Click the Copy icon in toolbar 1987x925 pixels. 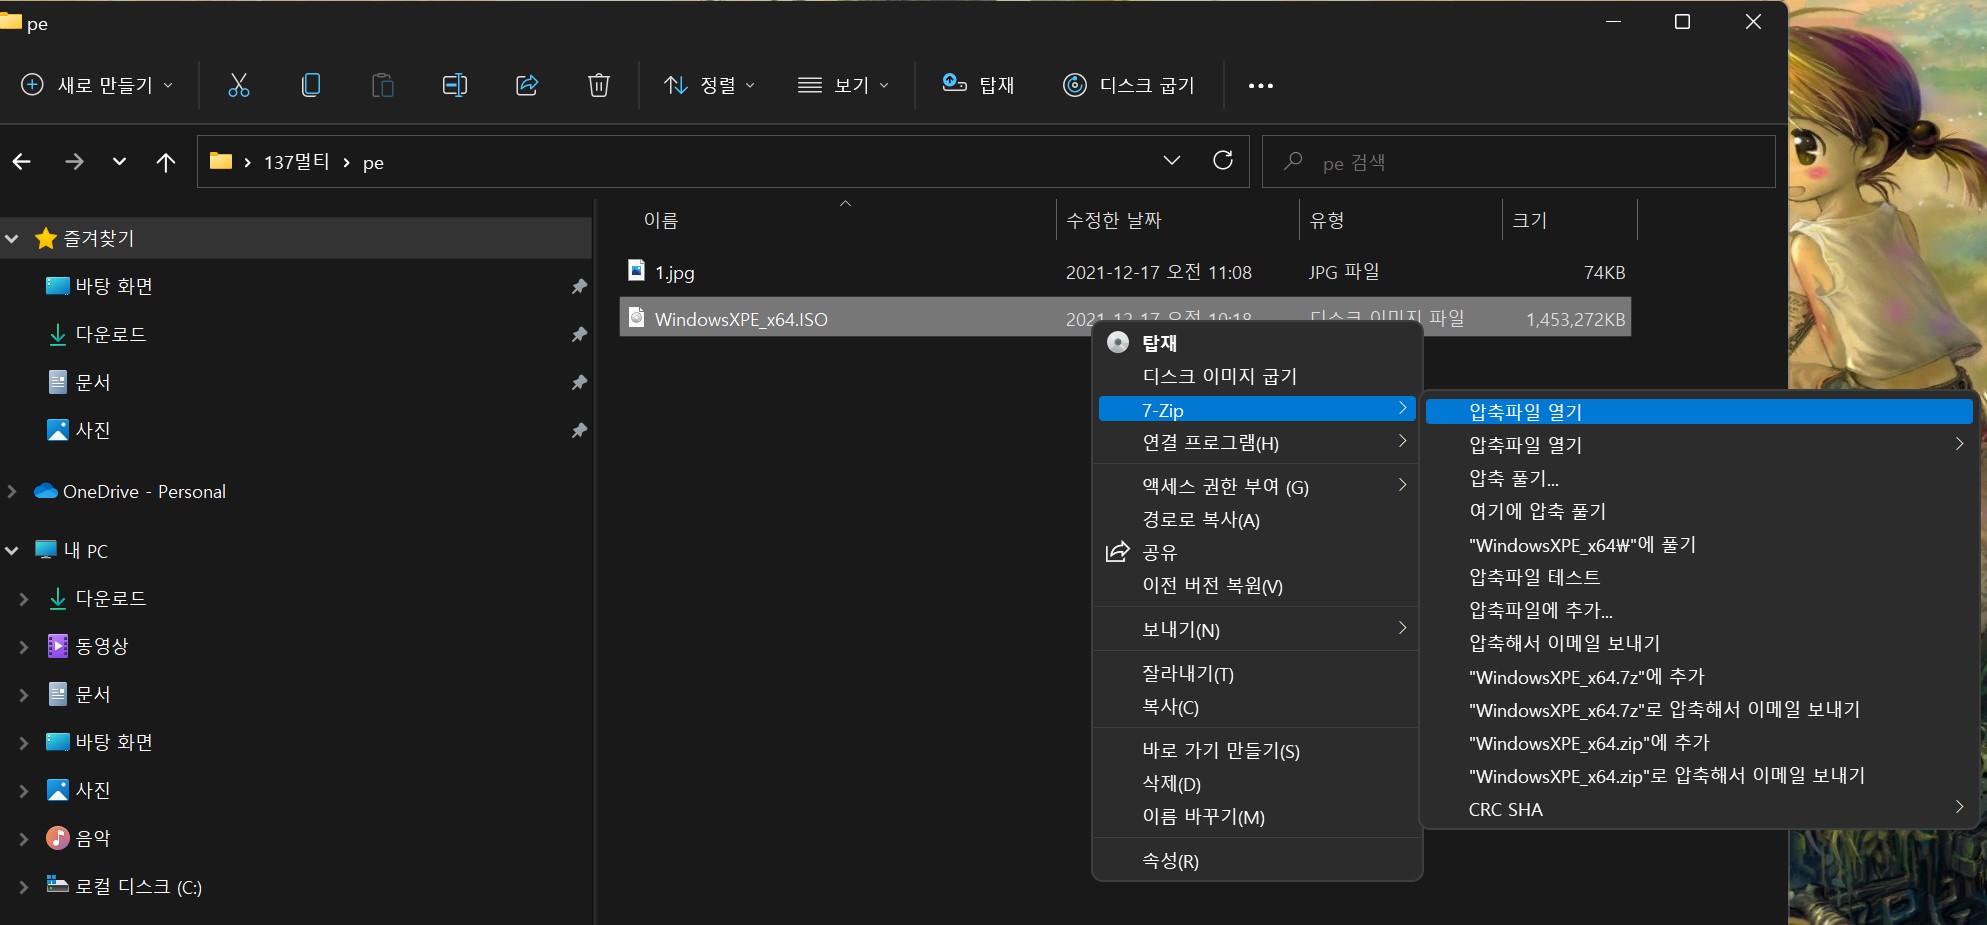(x=311, y=85)
